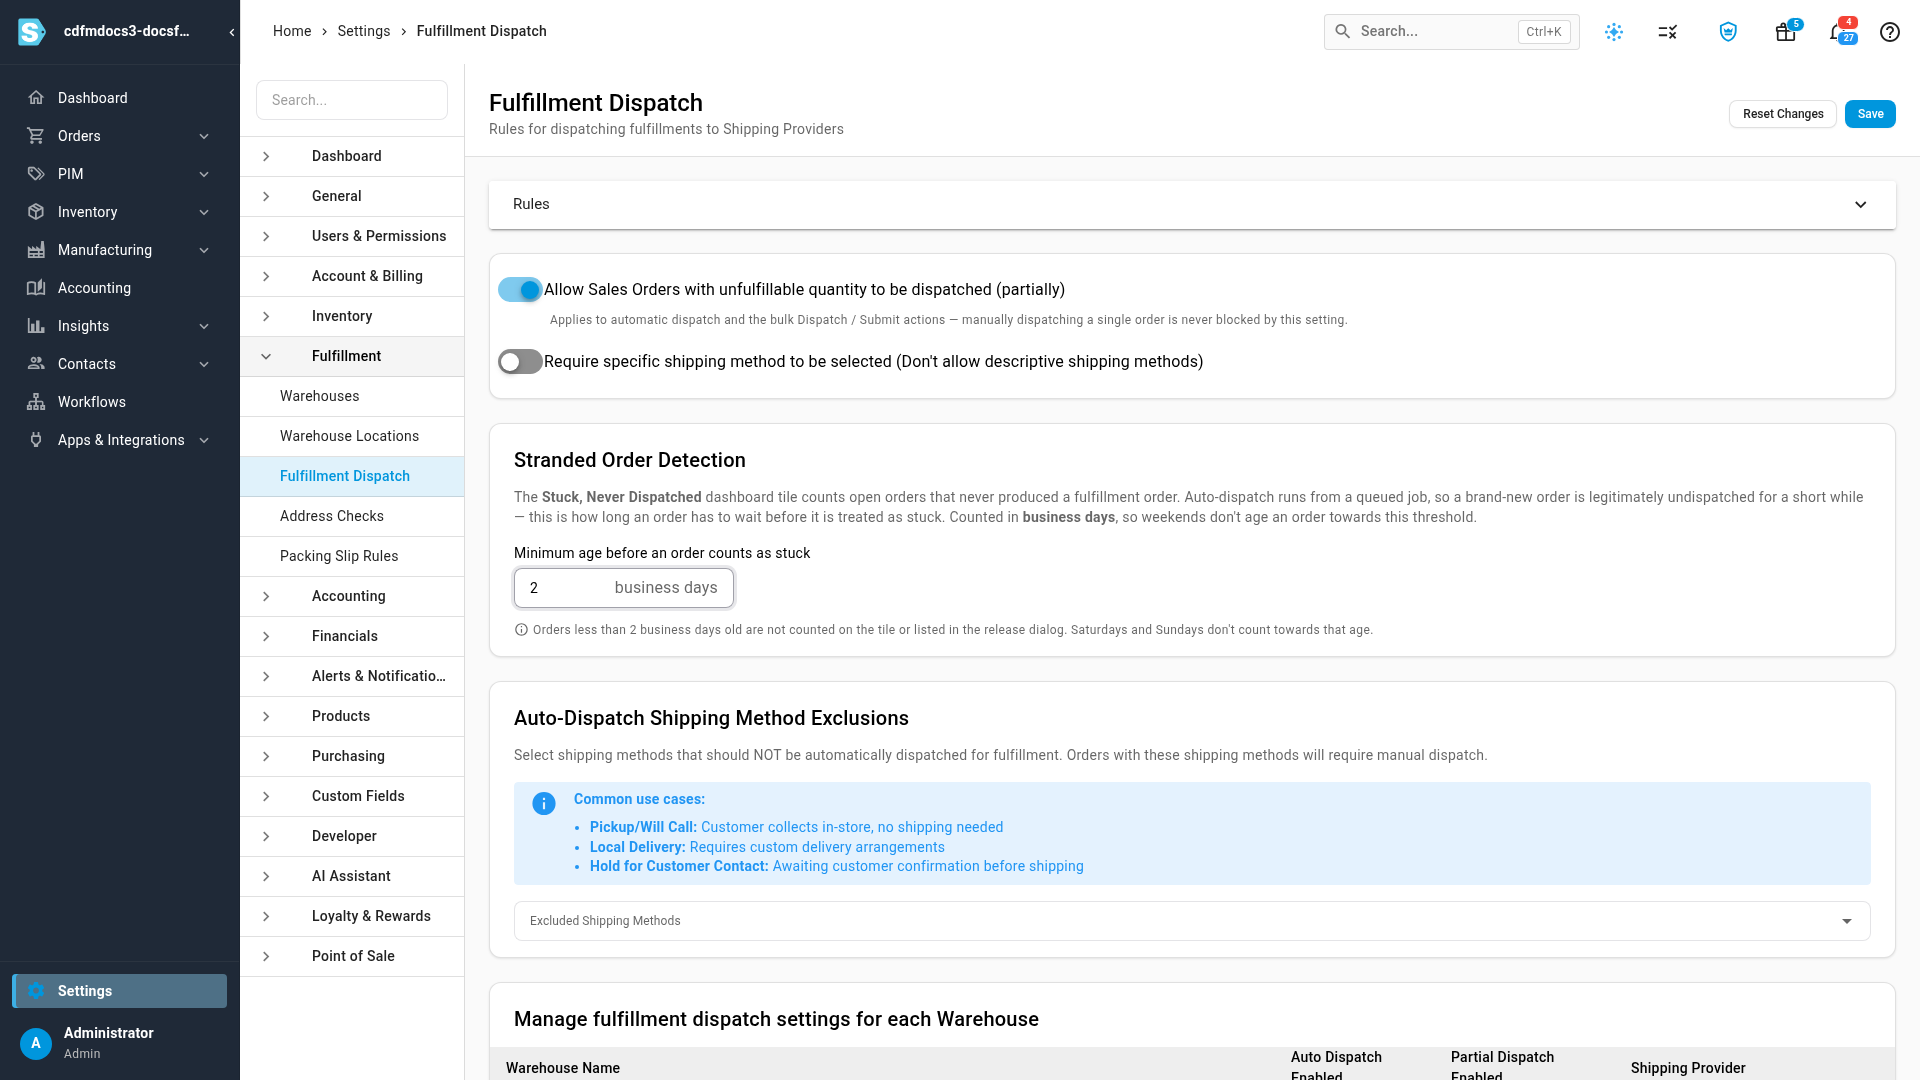The image size is (1920, 1080).
Task: Click the Workflows hierarchy icon
Action: pos(36,402)
